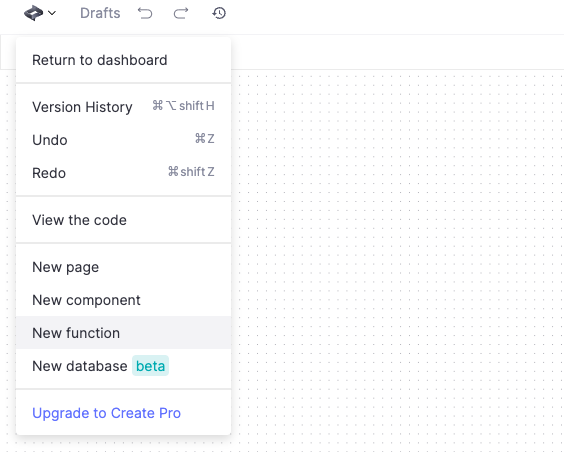Click the undo arrow in the toolbar
564x452 pixels.
(x=145, y=13)
